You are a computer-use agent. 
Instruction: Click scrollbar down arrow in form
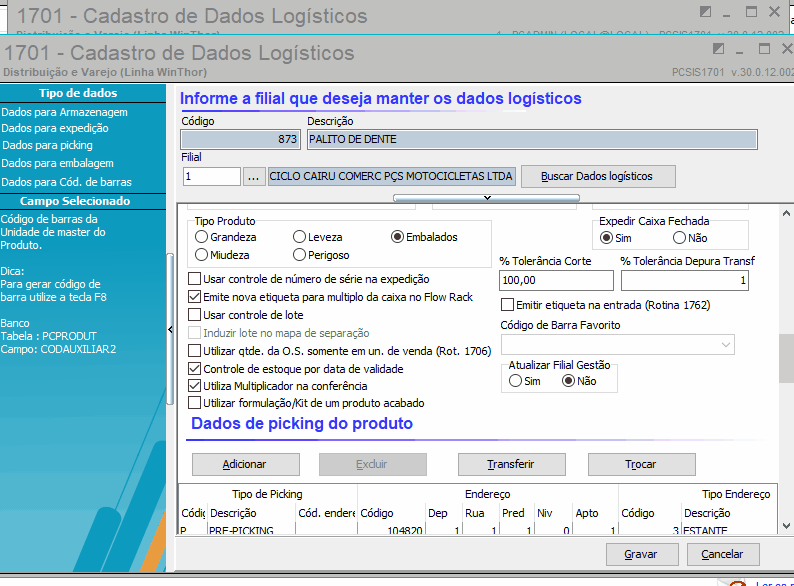click(x=786, y=526)
